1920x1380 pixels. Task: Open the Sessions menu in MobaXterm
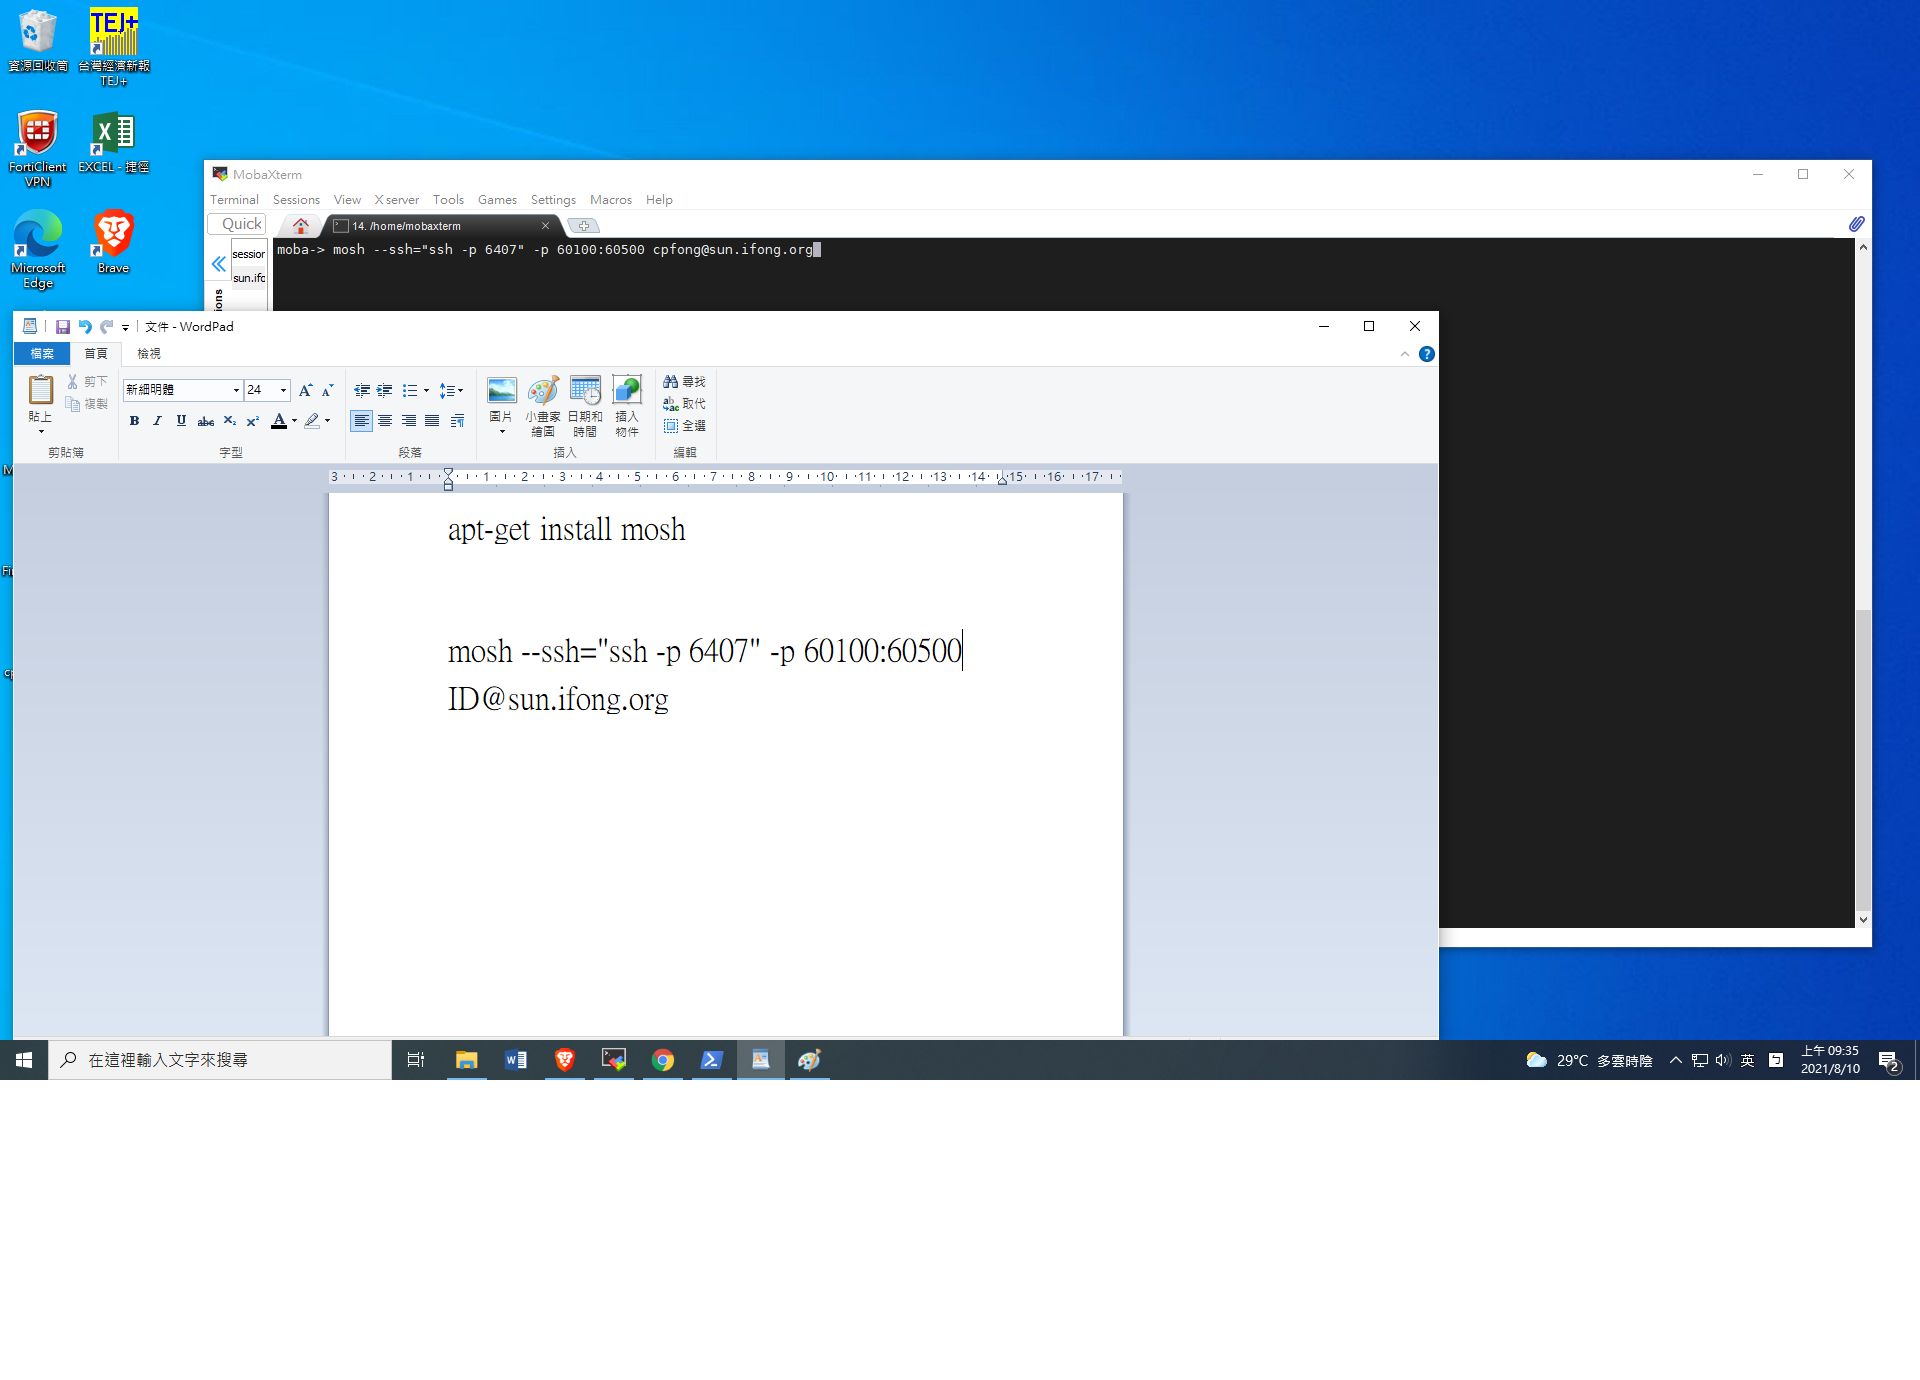(296, 200)
